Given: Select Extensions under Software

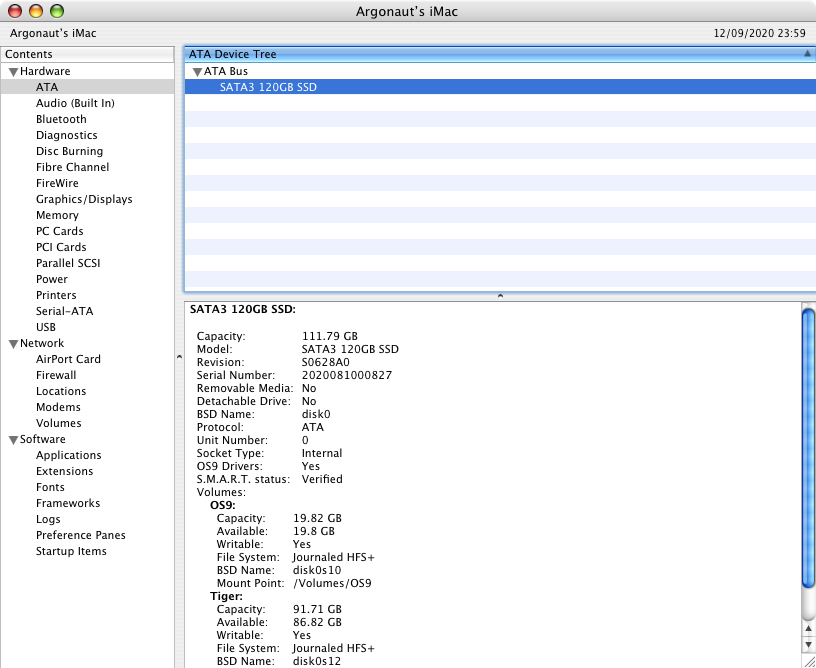Looking at the screenshot, I should [x=65, y=471].
